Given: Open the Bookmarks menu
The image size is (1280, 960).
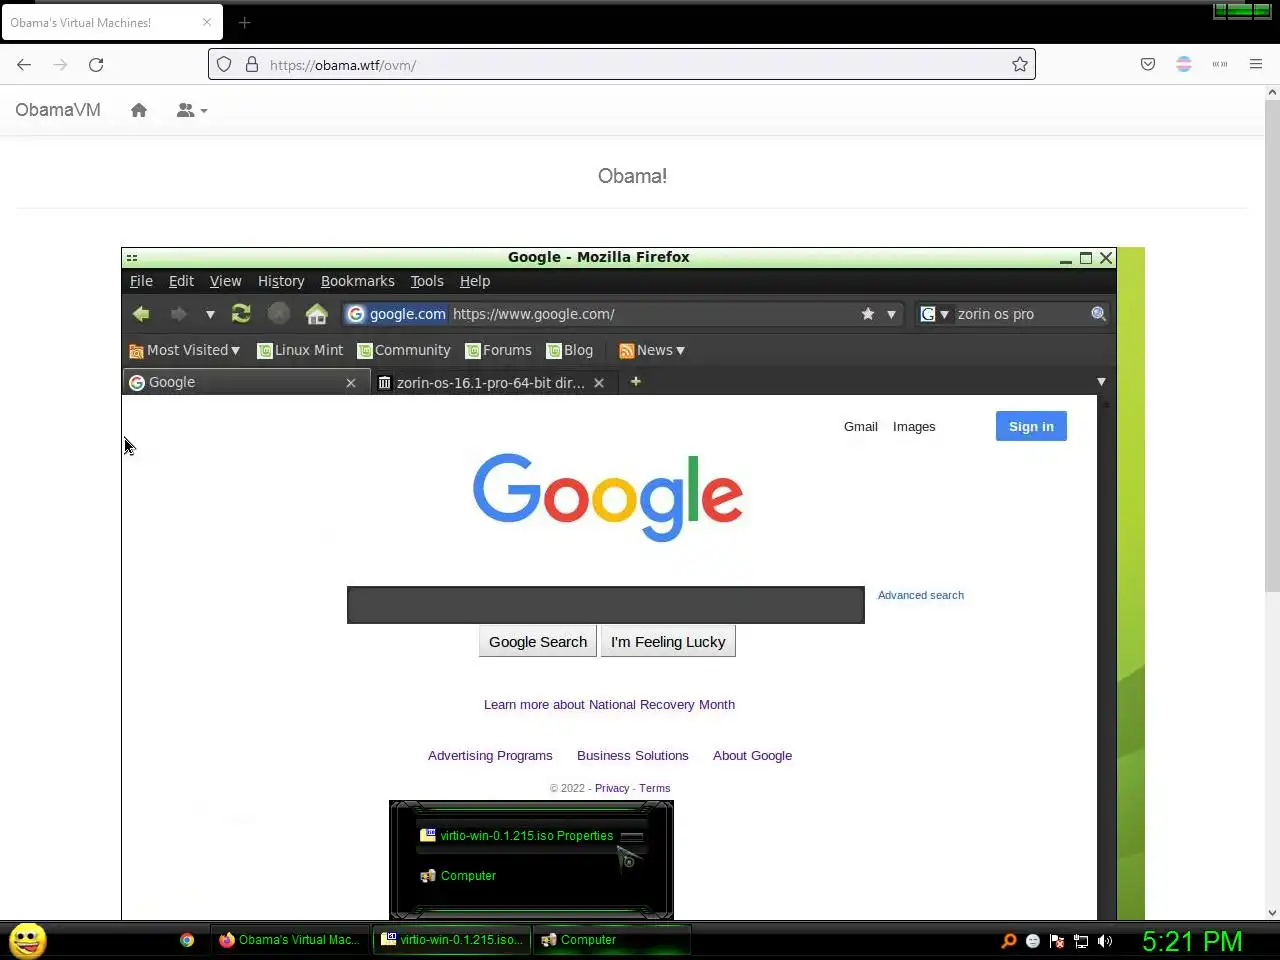Looking at the screenshot, I should [x=357, y=281].
